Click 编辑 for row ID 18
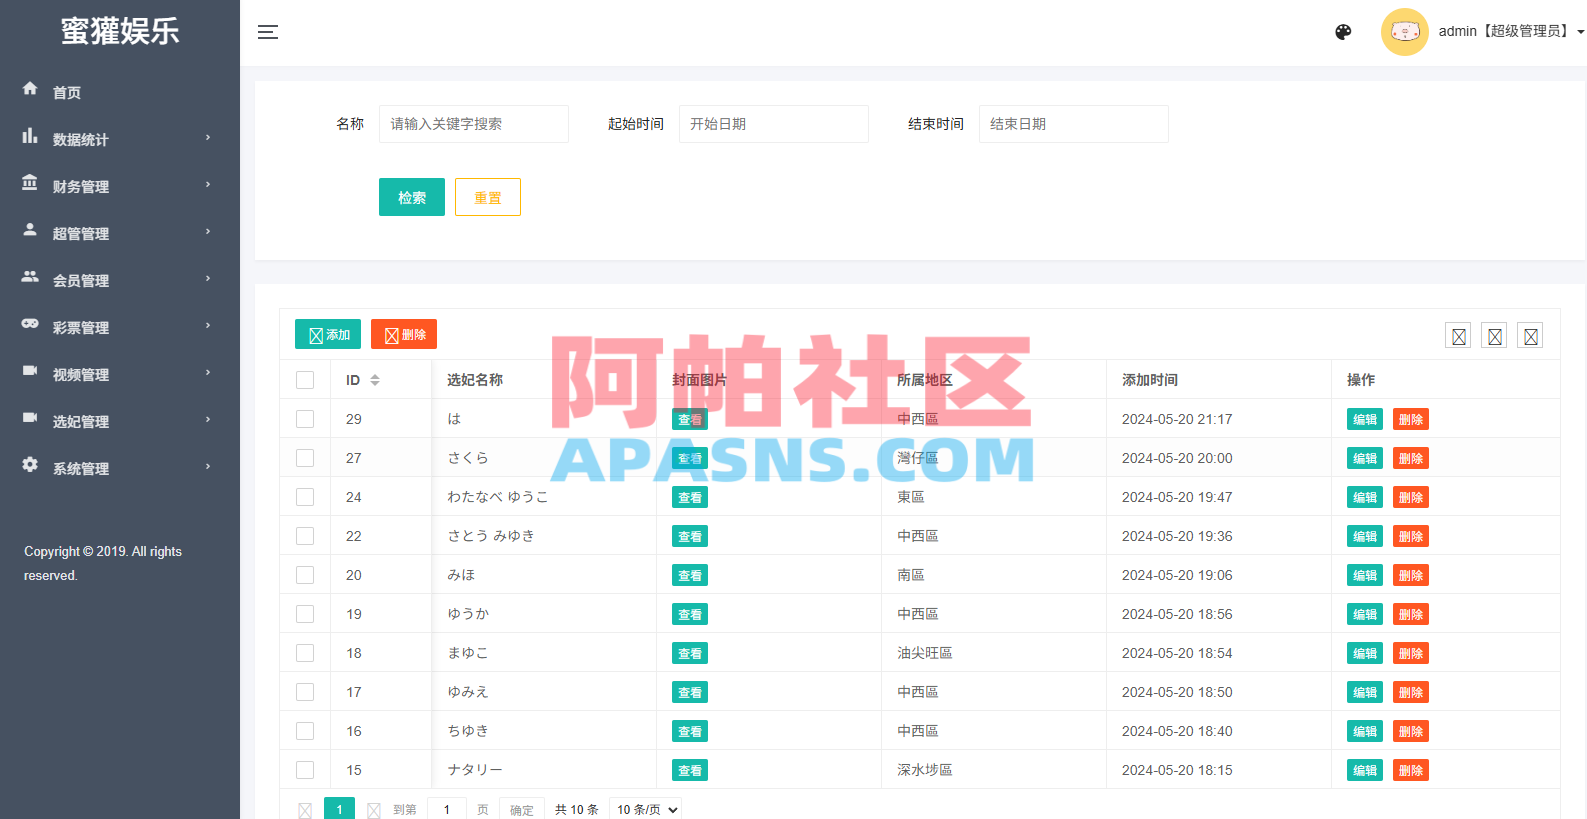The width and height of the screenshot is (1587, 819). pos(1365,653)
